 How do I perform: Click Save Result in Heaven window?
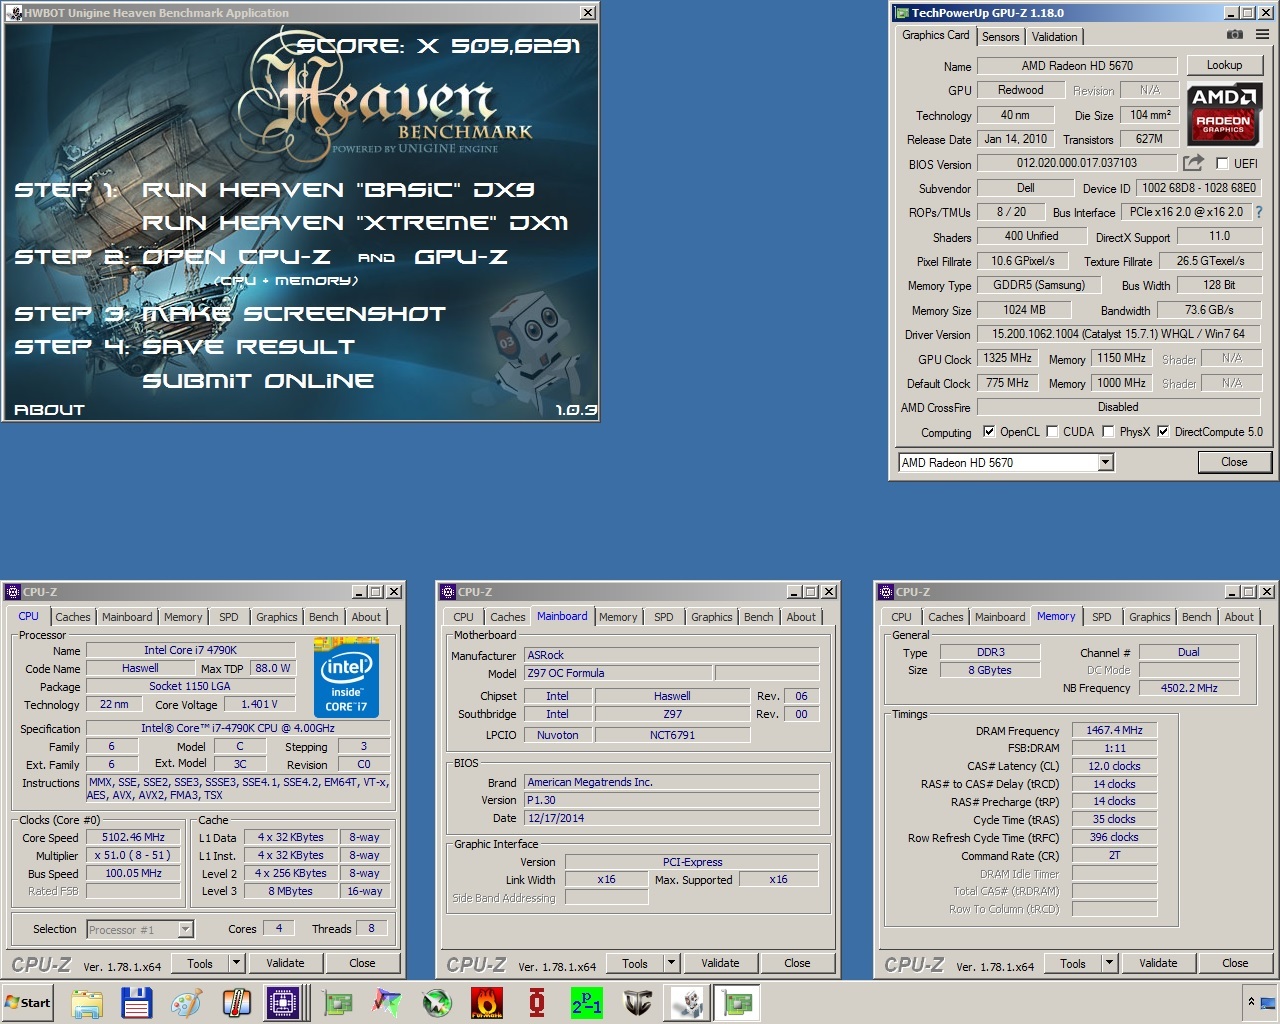[249, 347]
